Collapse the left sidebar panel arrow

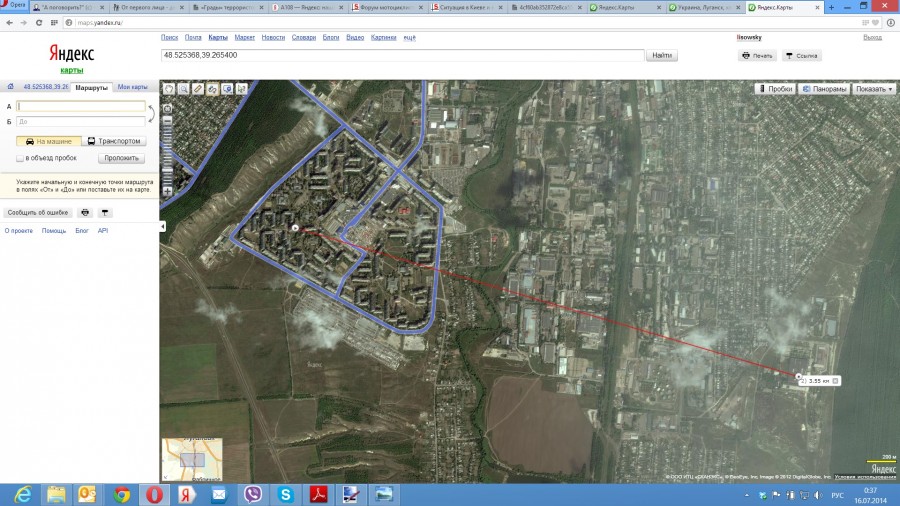click(x=163, y=227)
